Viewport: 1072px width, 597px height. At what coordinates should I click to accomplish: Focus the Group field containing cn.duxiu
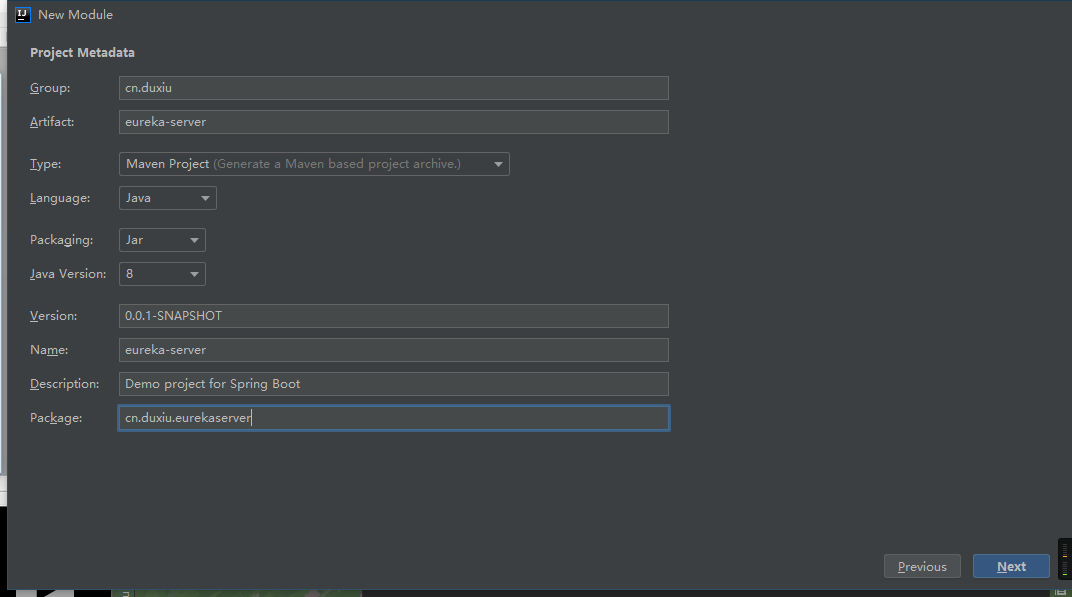(x=393, y=88)
